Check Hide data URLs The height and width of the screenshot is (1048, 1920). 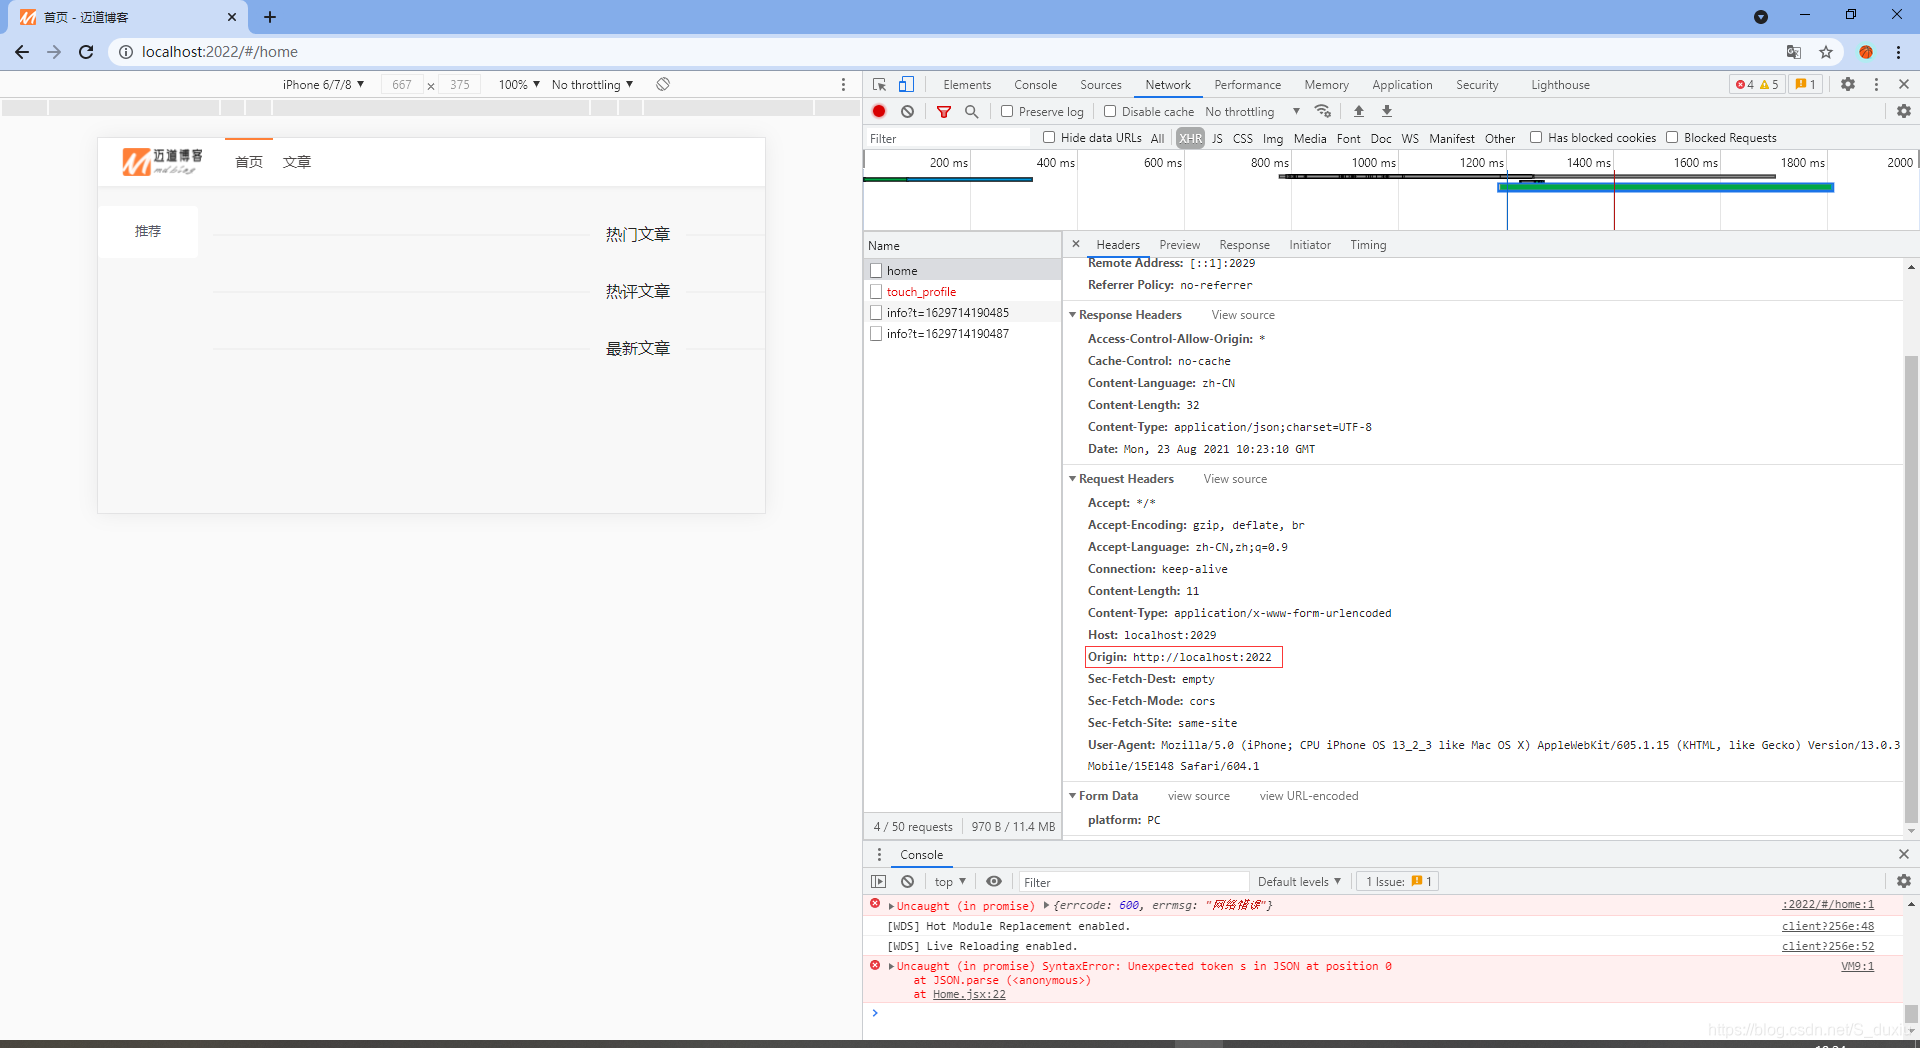1049,137
